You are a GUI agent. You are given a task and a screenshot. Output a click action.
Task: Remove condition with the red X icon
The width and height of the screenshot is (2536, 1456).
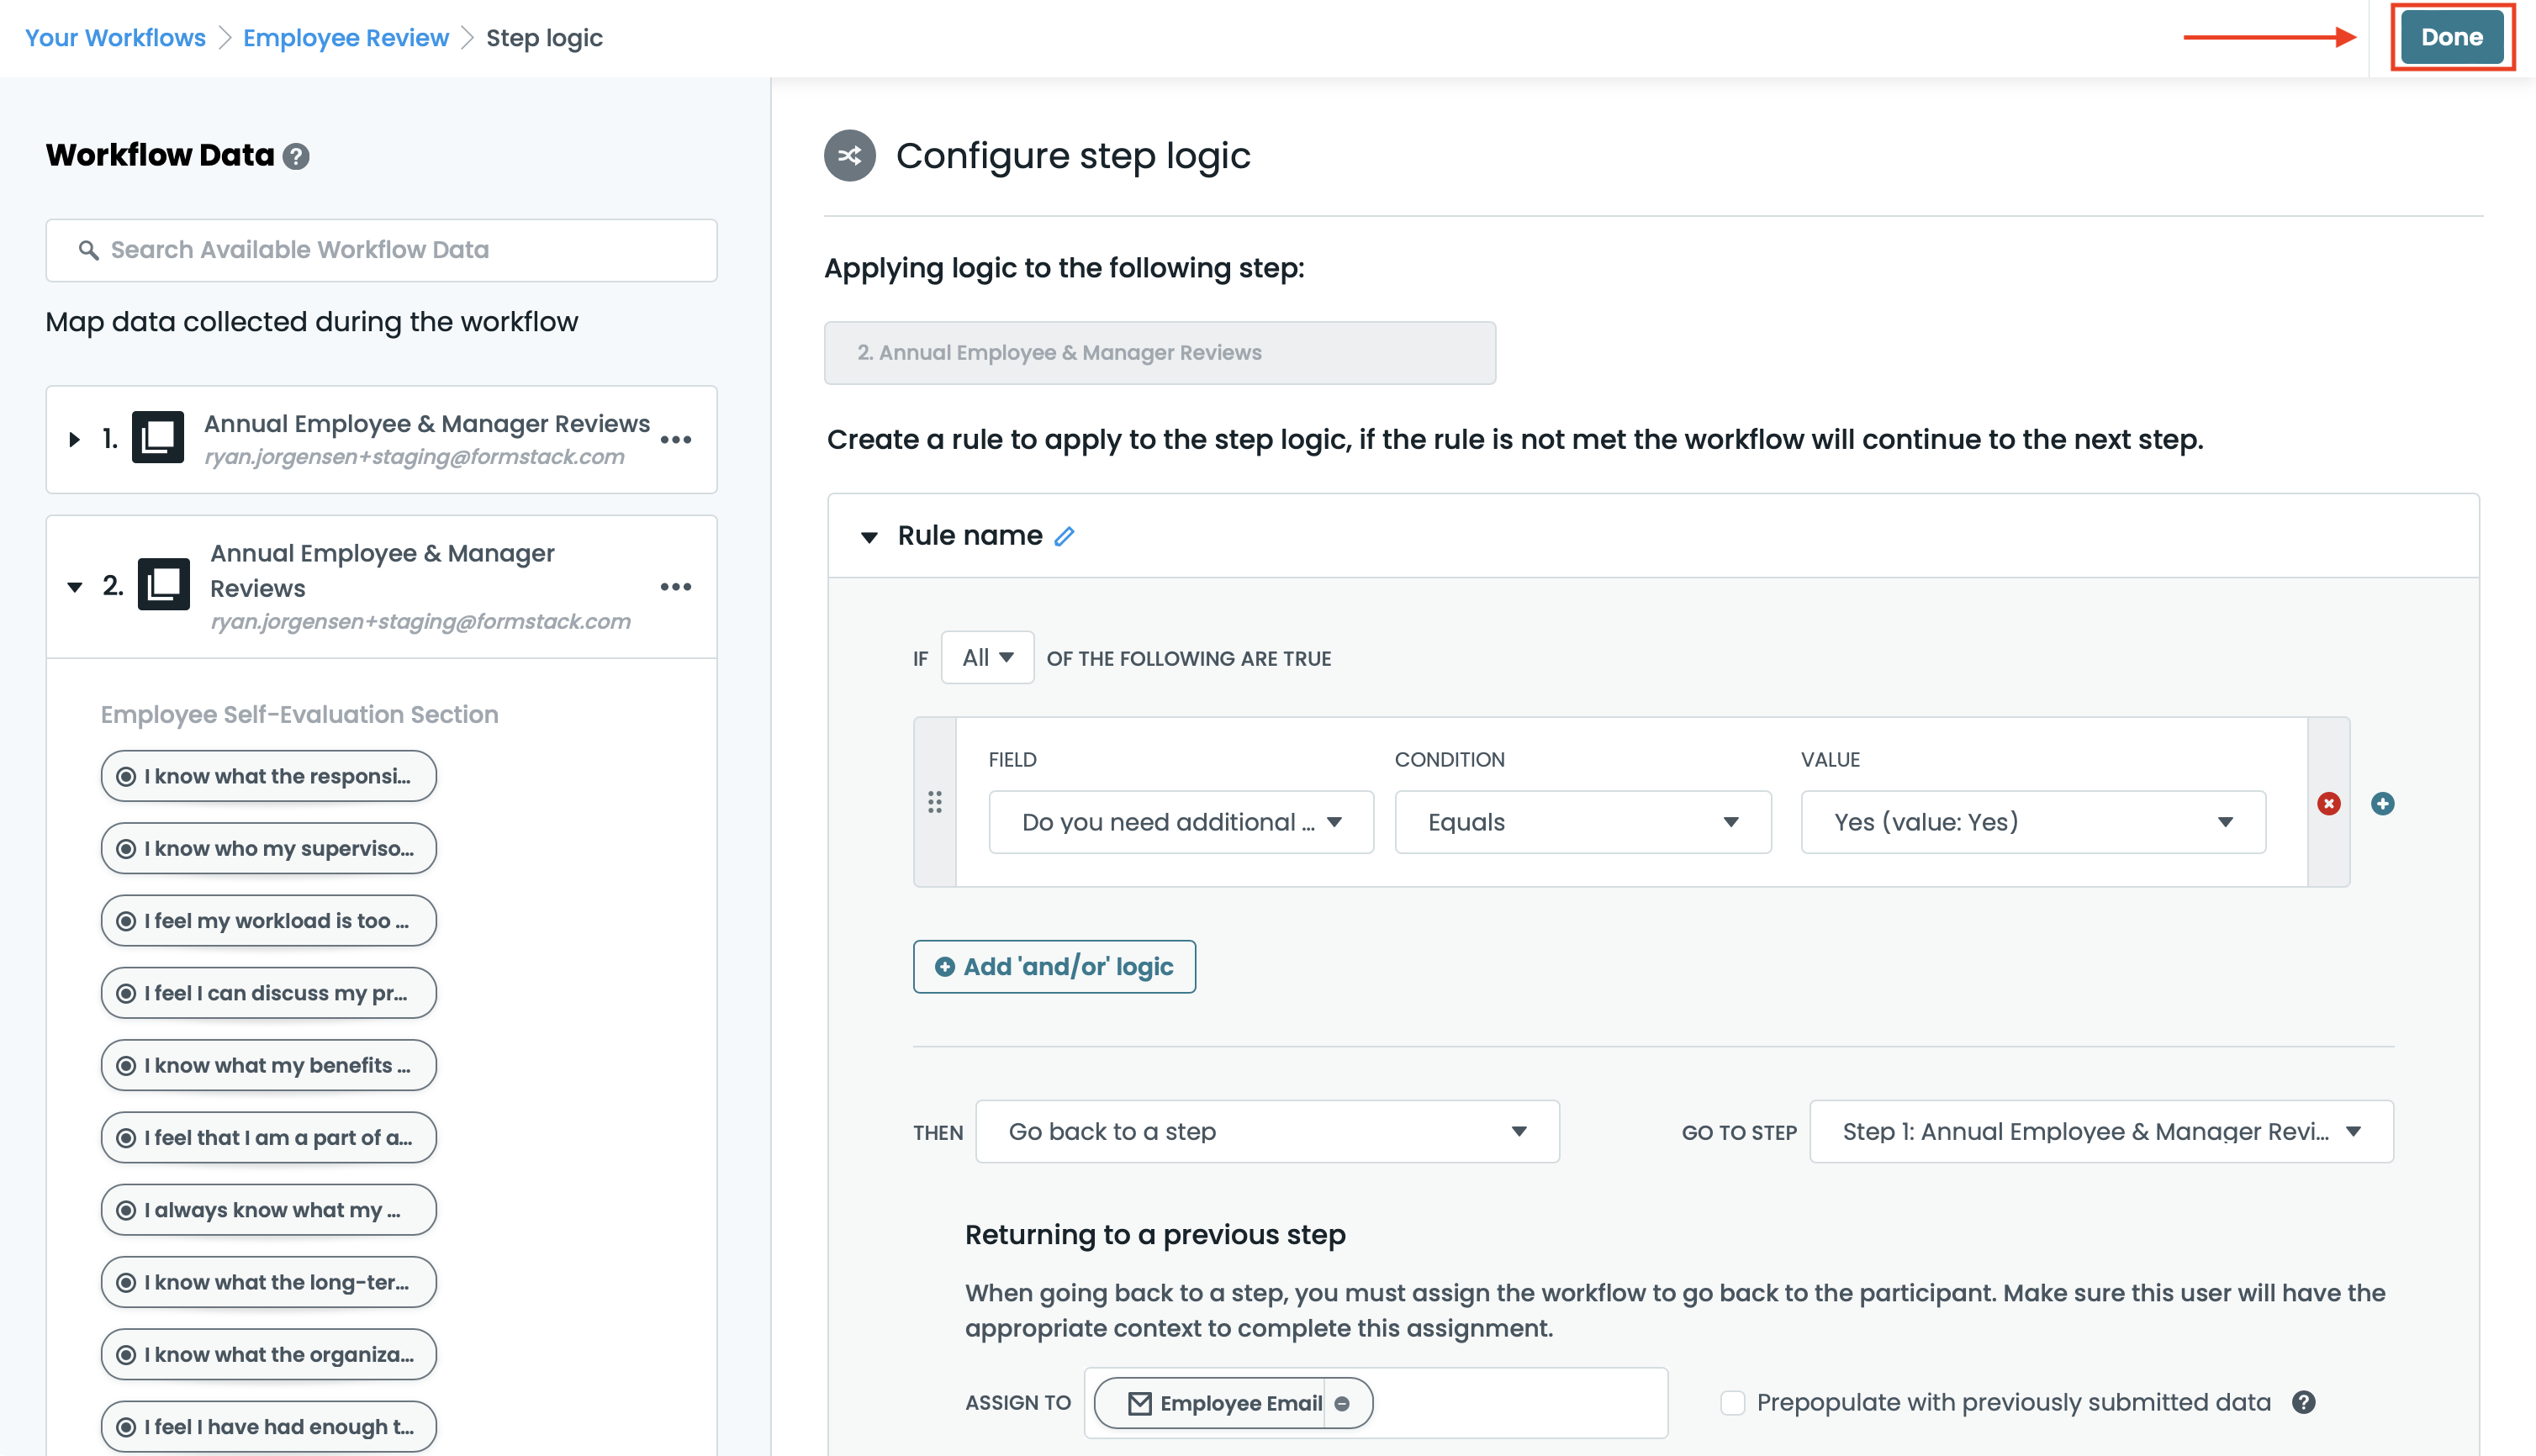[2328, 804]
